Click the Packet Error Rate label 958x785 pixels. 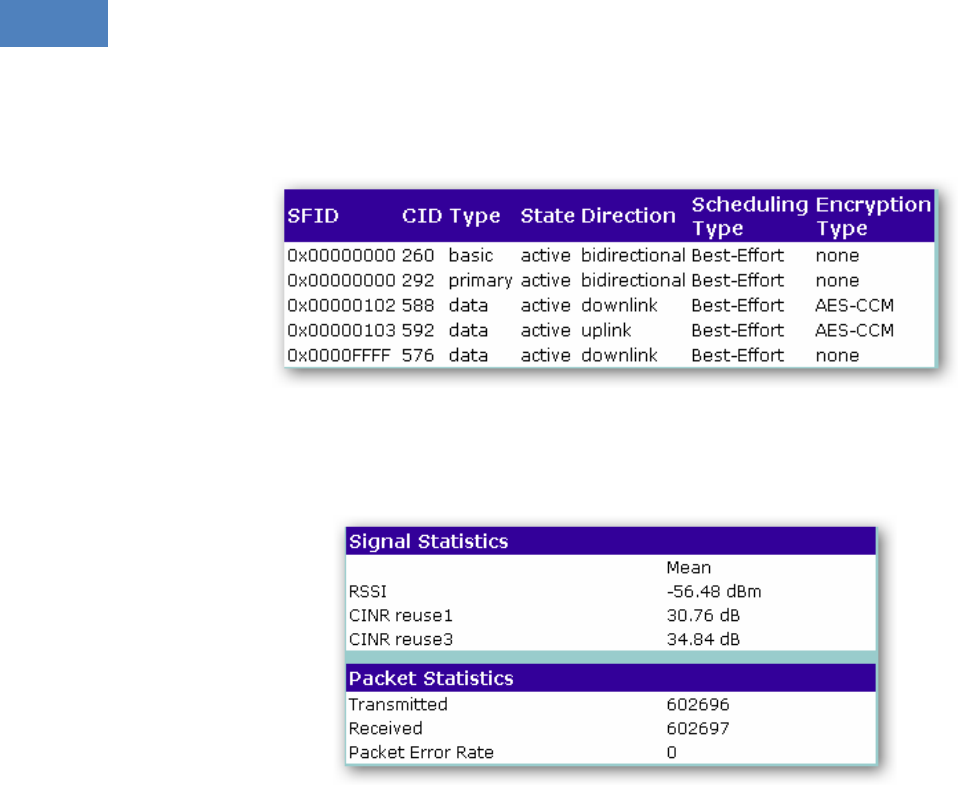pos(421,752)
